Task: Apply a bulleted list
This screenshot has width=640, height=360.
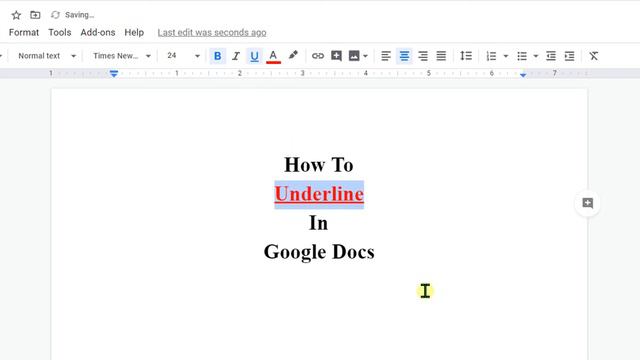Action: (522, 56)
